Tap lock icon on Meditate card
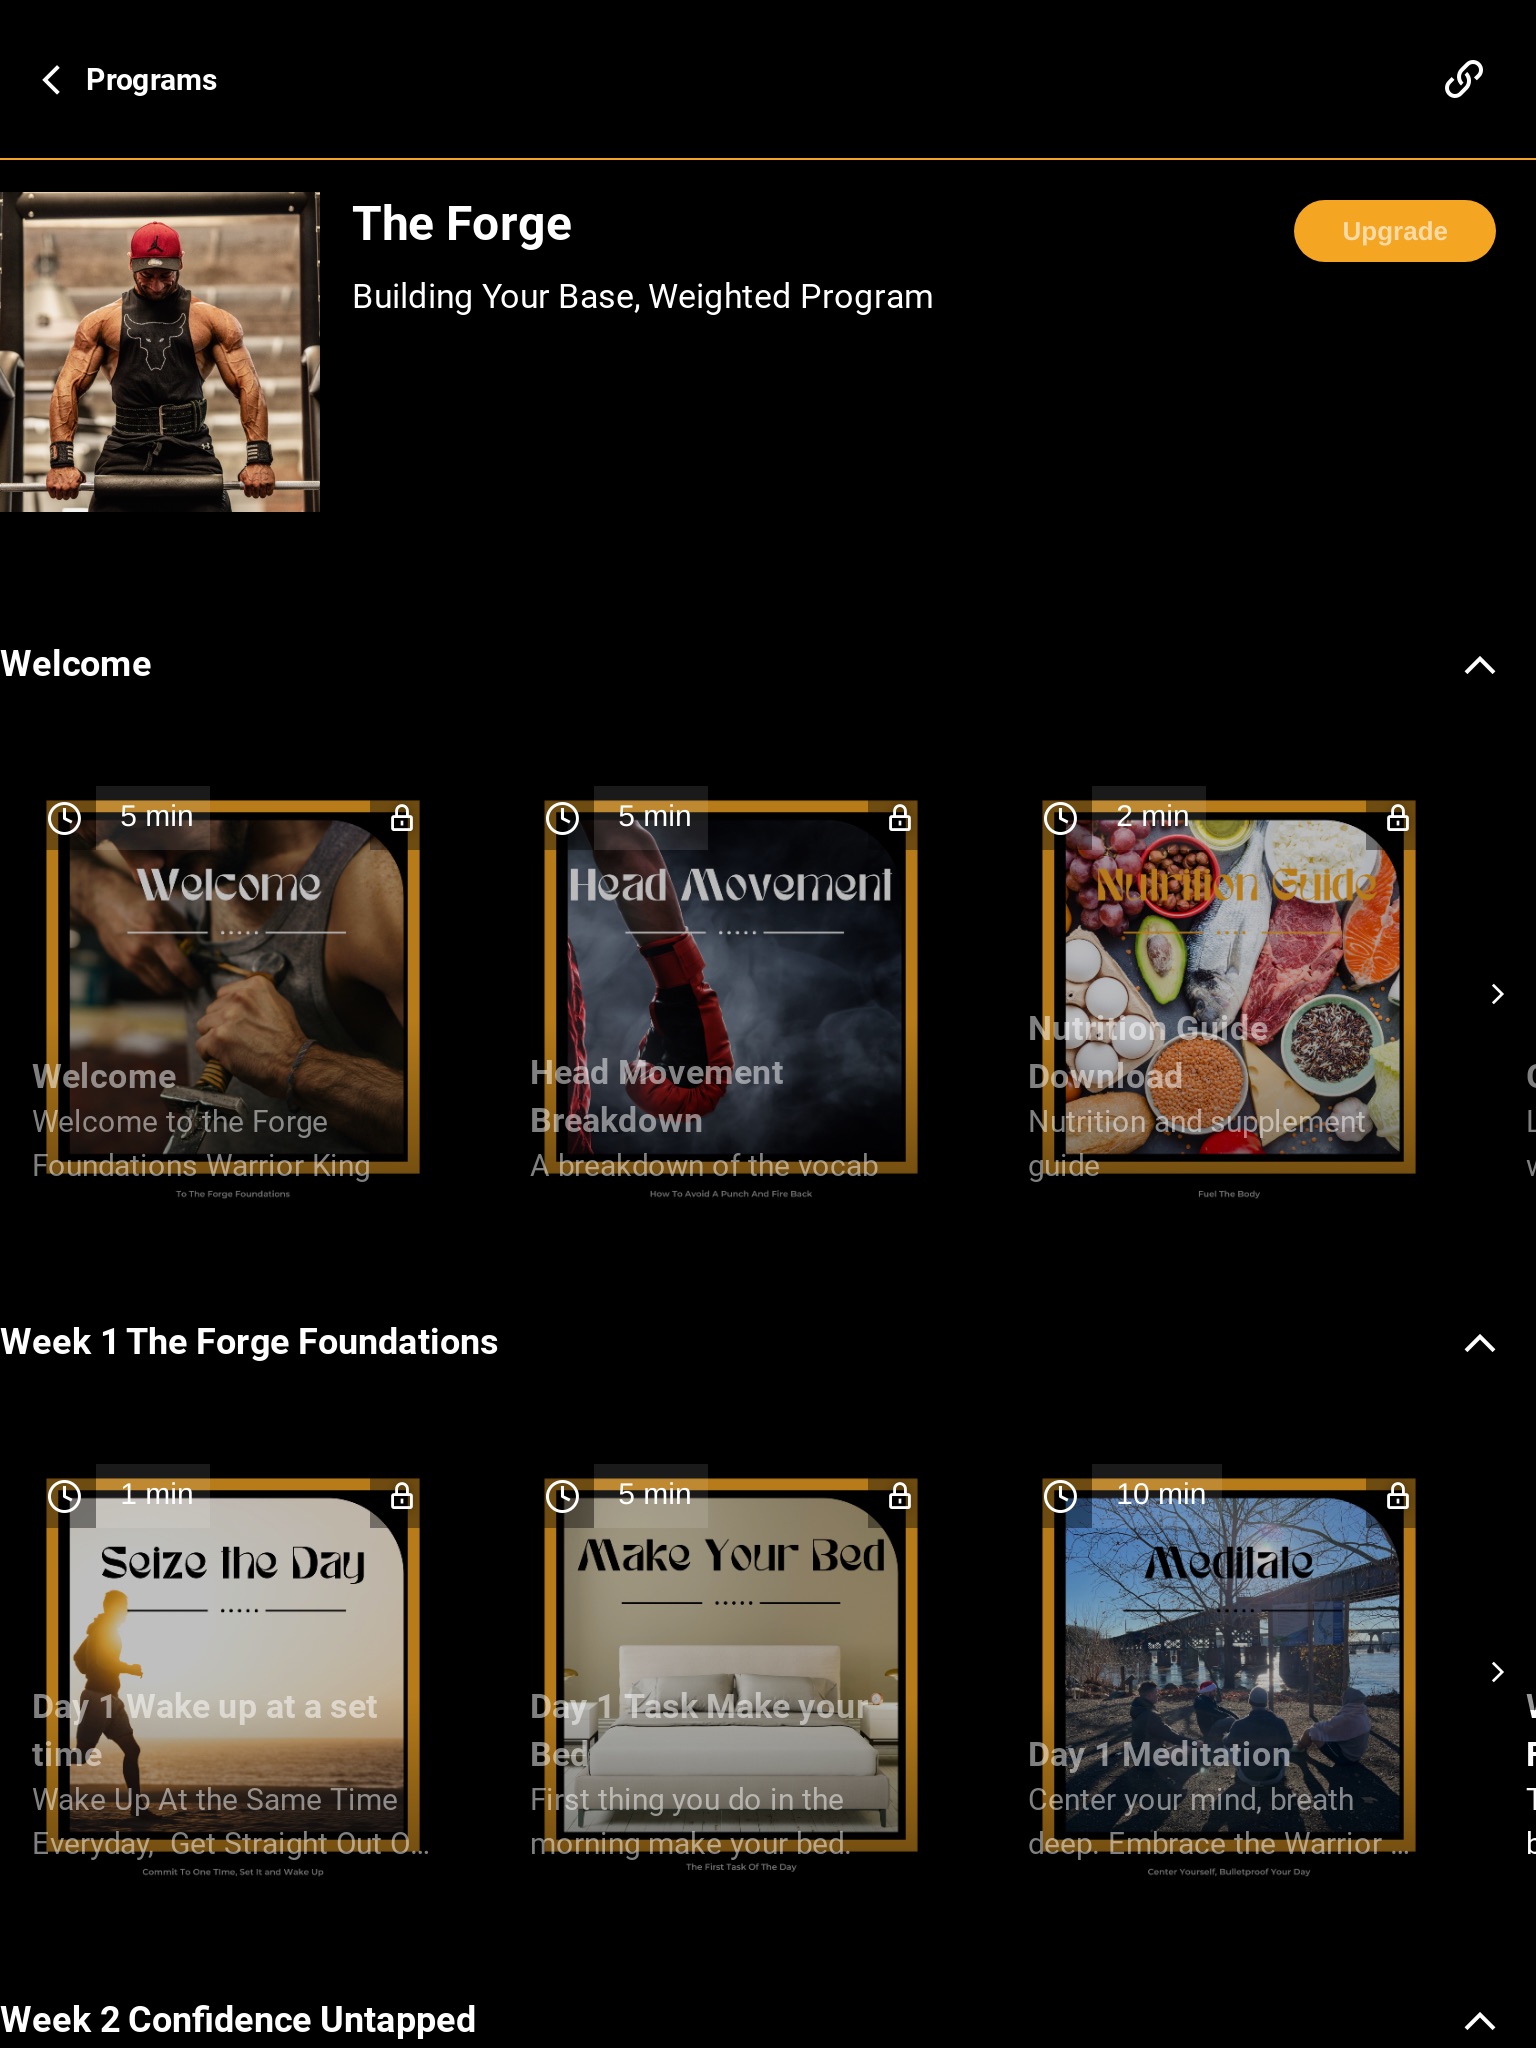Viewport: 1536px width, 2048px height. click(1398, 1496)
